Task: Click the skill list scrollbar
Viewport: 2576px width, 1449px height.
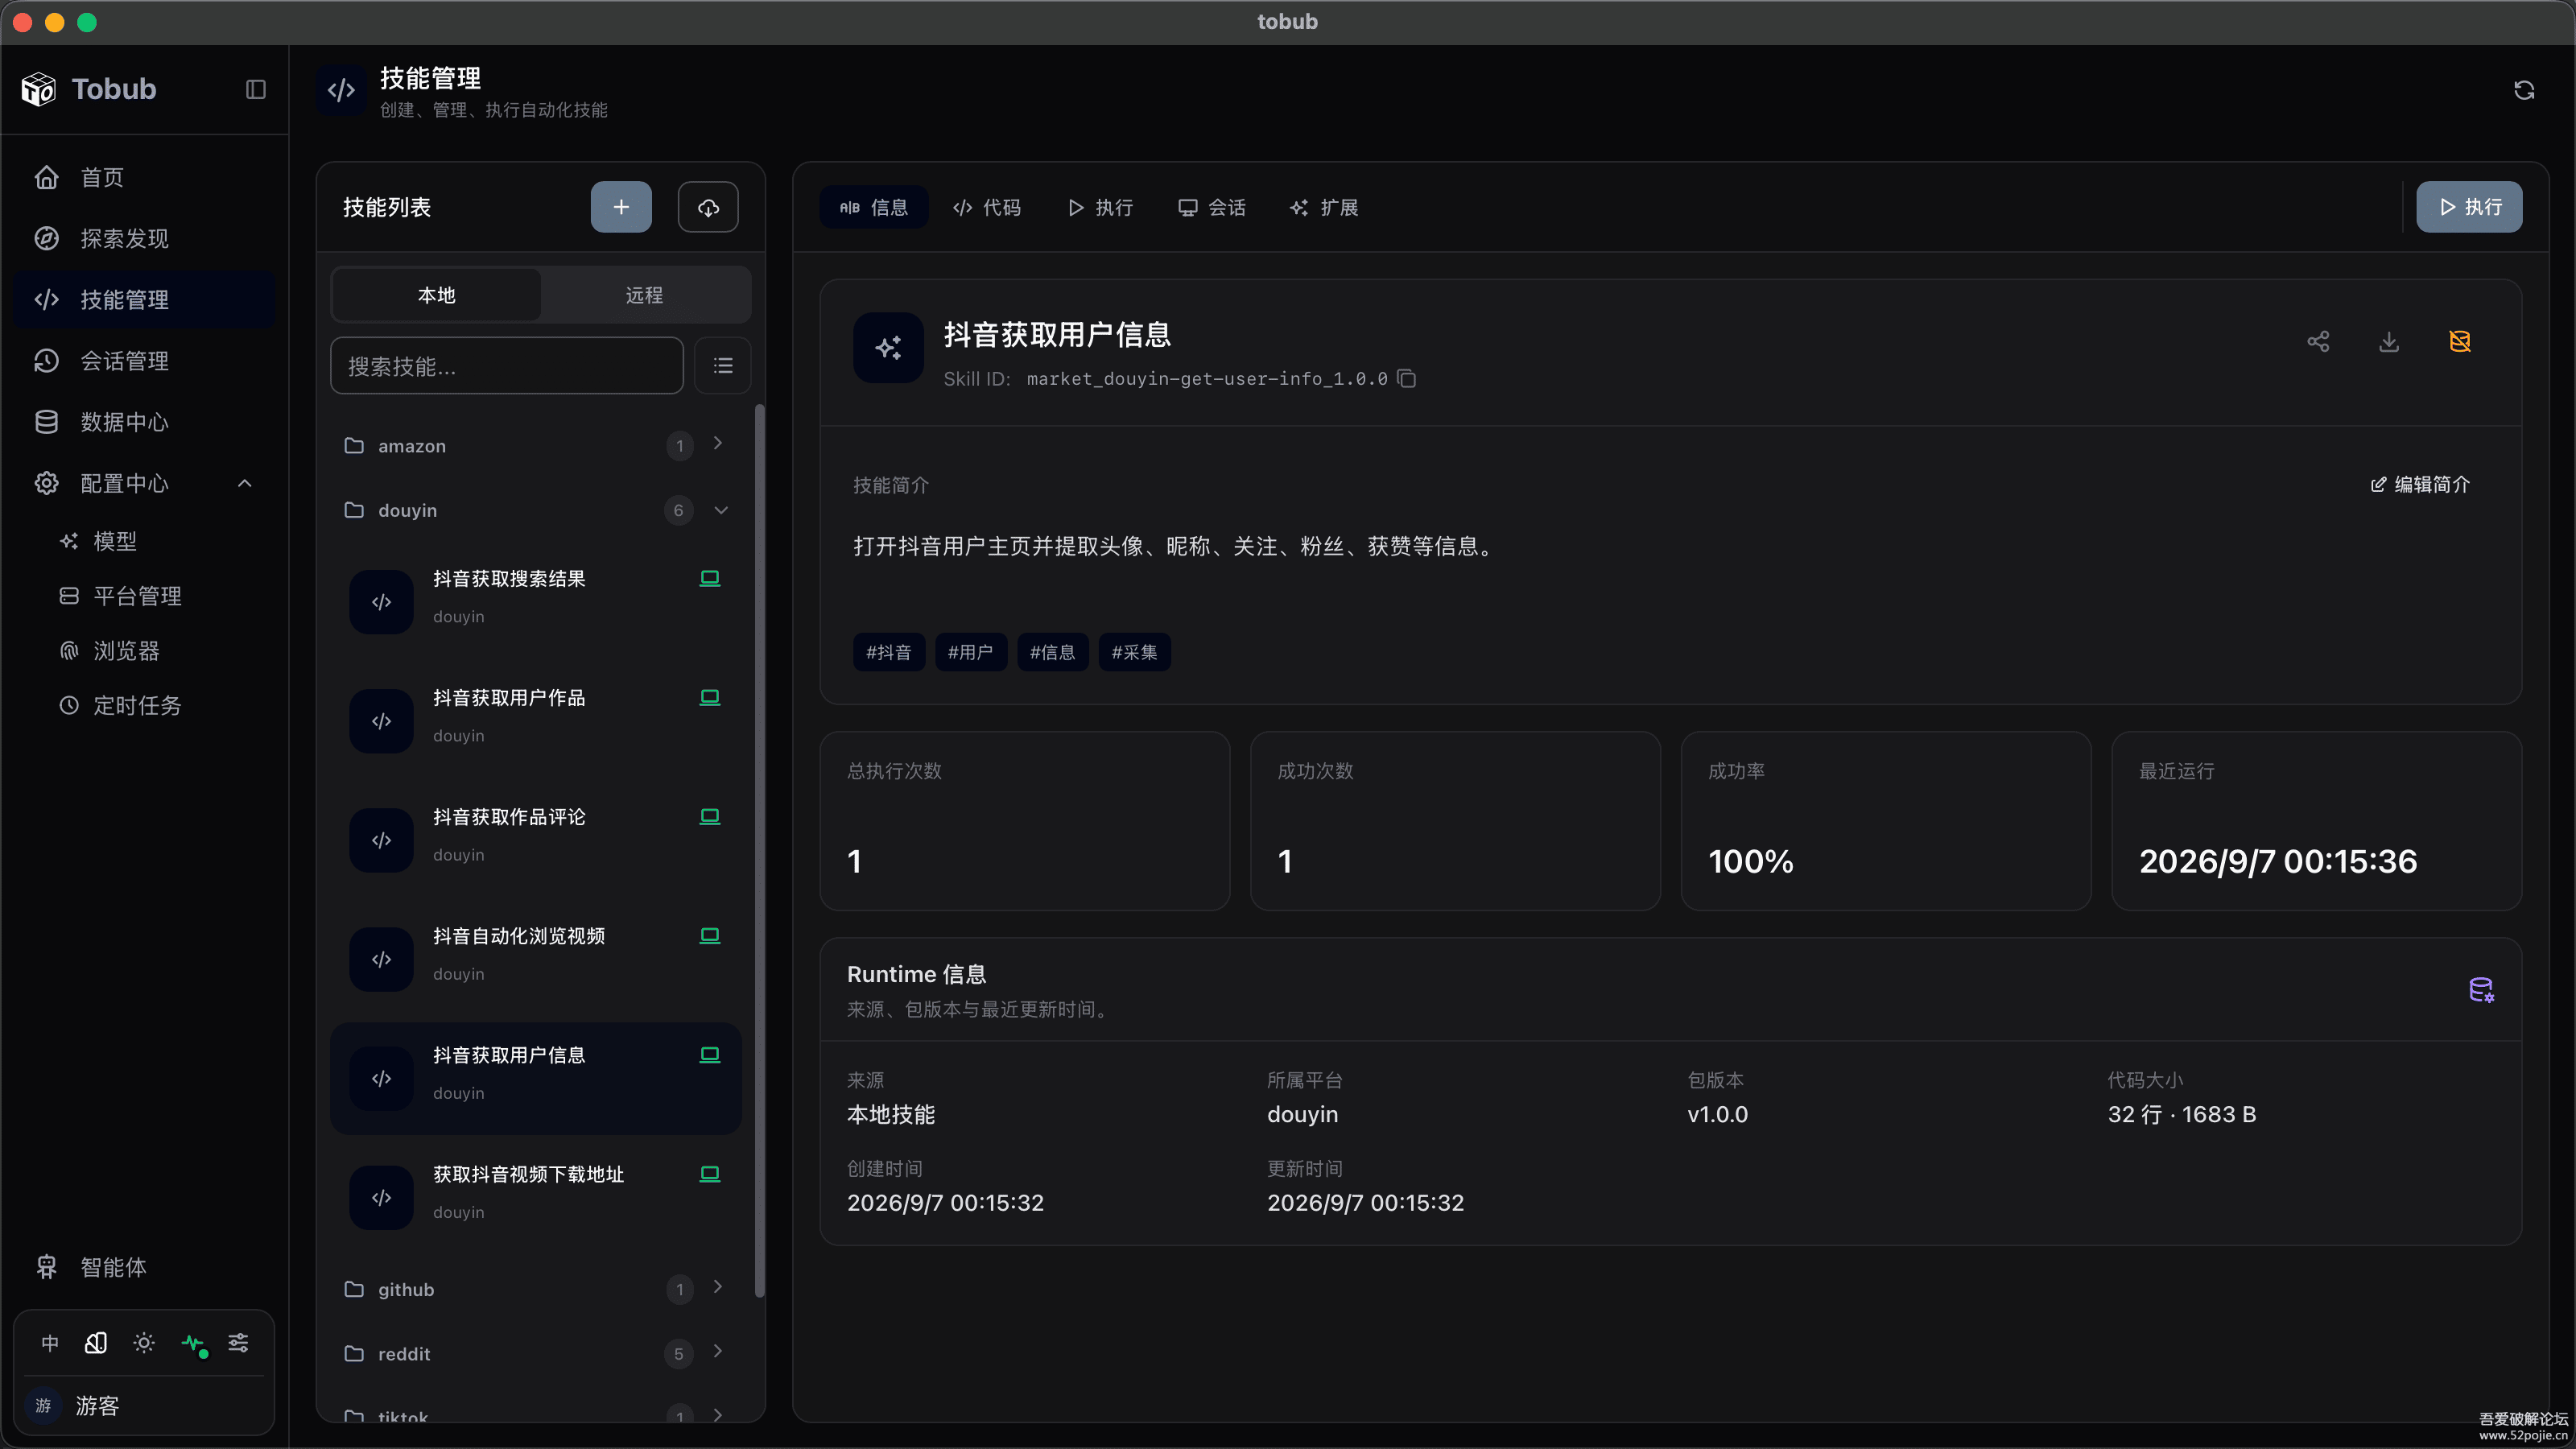Action: tap(759, 850)
